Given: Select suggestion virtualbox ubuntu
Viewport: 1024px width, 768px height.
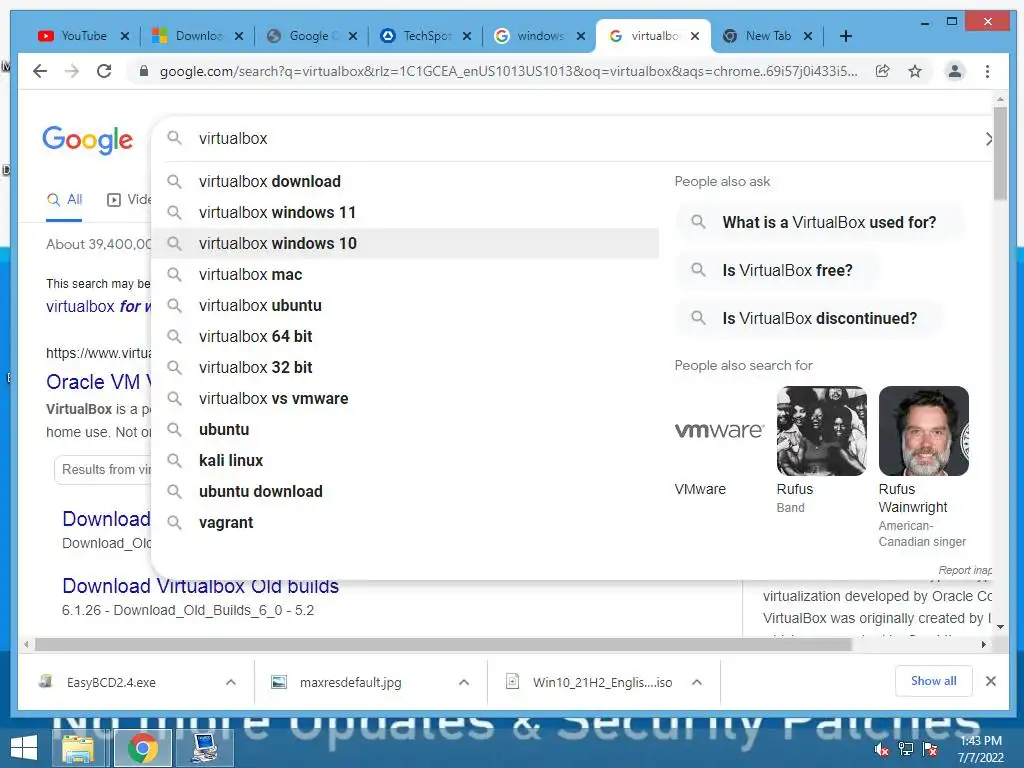Looking at the screenshot, I should [x=405, y=306].
